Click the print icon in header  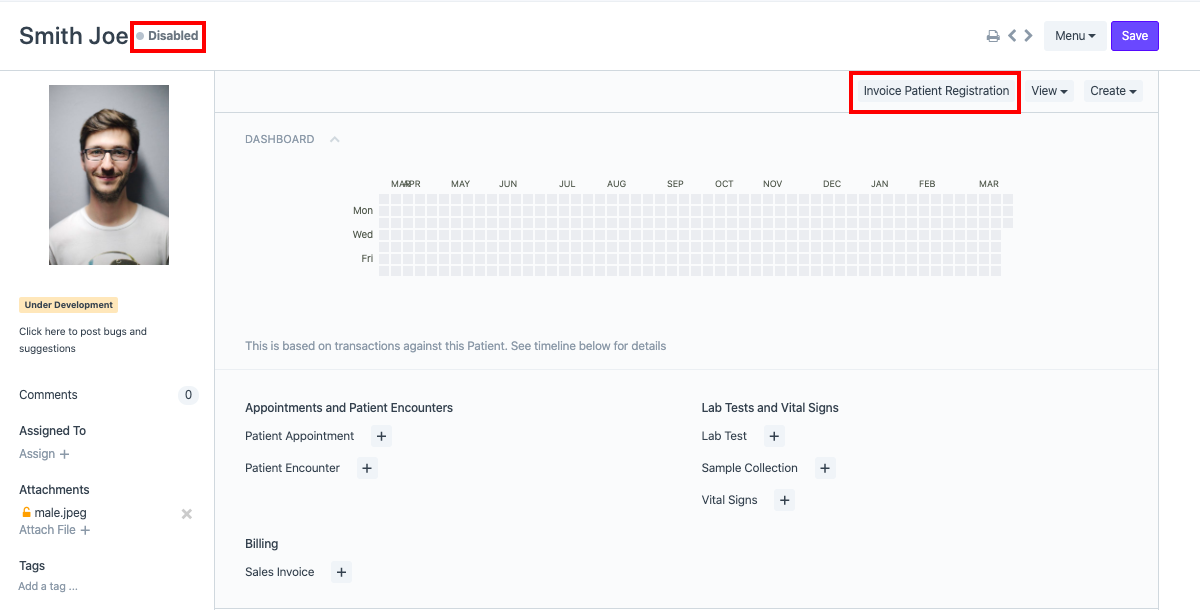click(993, 36)
